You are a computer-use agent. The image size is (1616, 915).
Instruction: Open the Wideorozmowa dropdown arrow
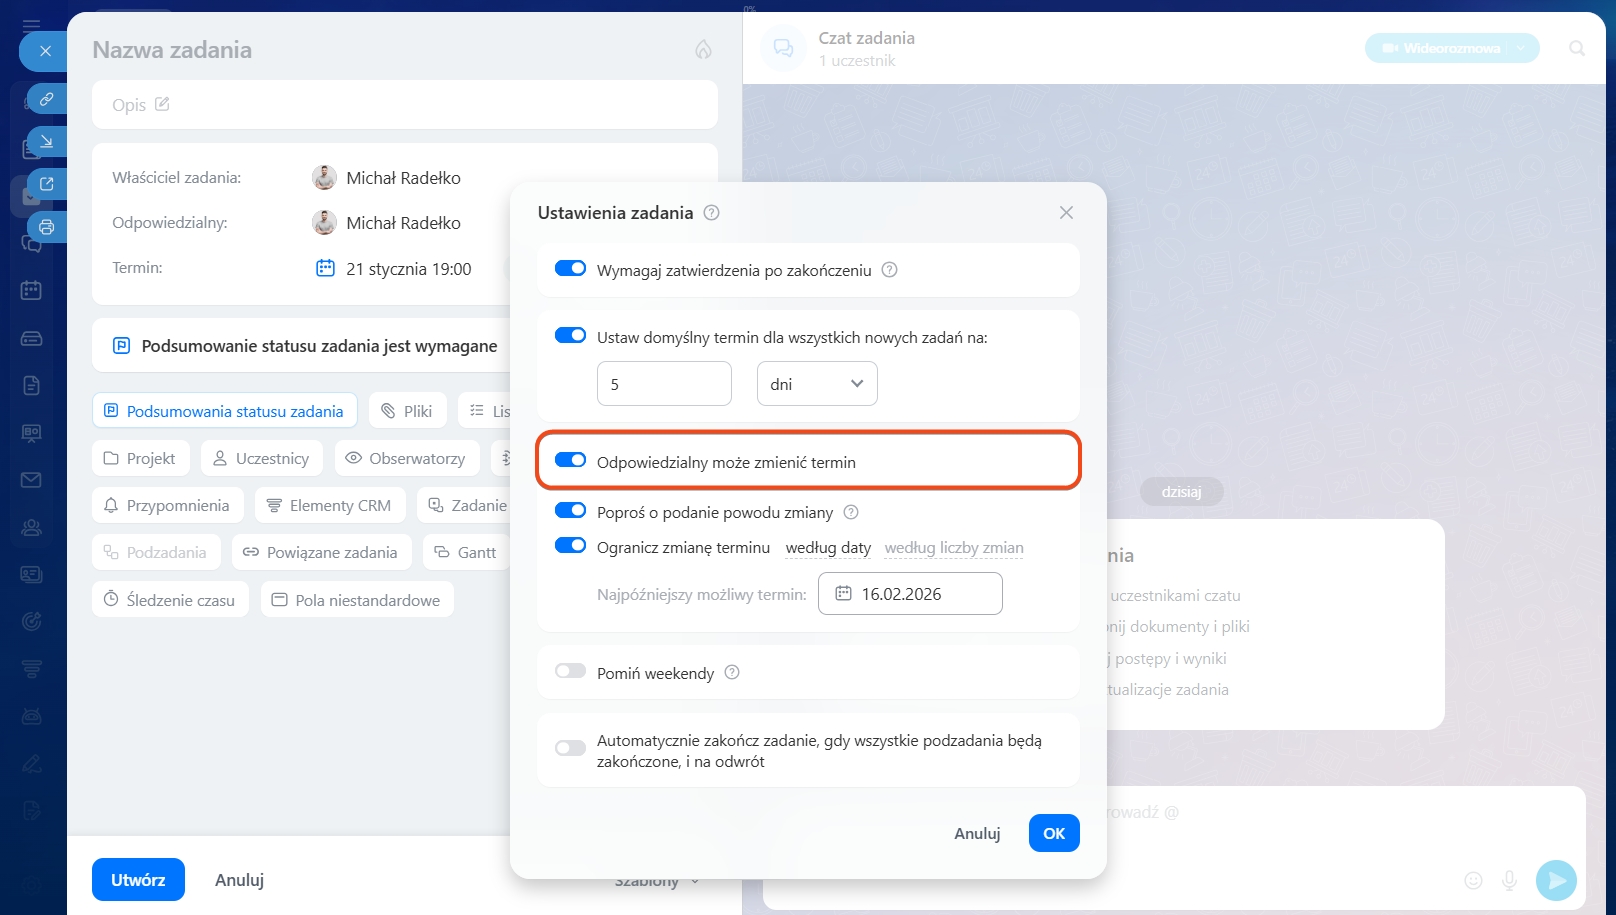pyautogui.click(x=1522, y=48)
